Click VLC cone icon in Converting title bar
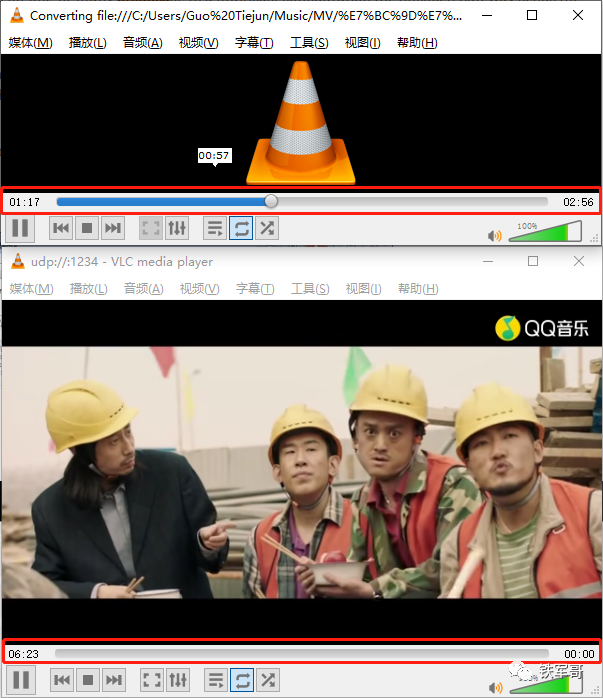 [x=17, y=16]
